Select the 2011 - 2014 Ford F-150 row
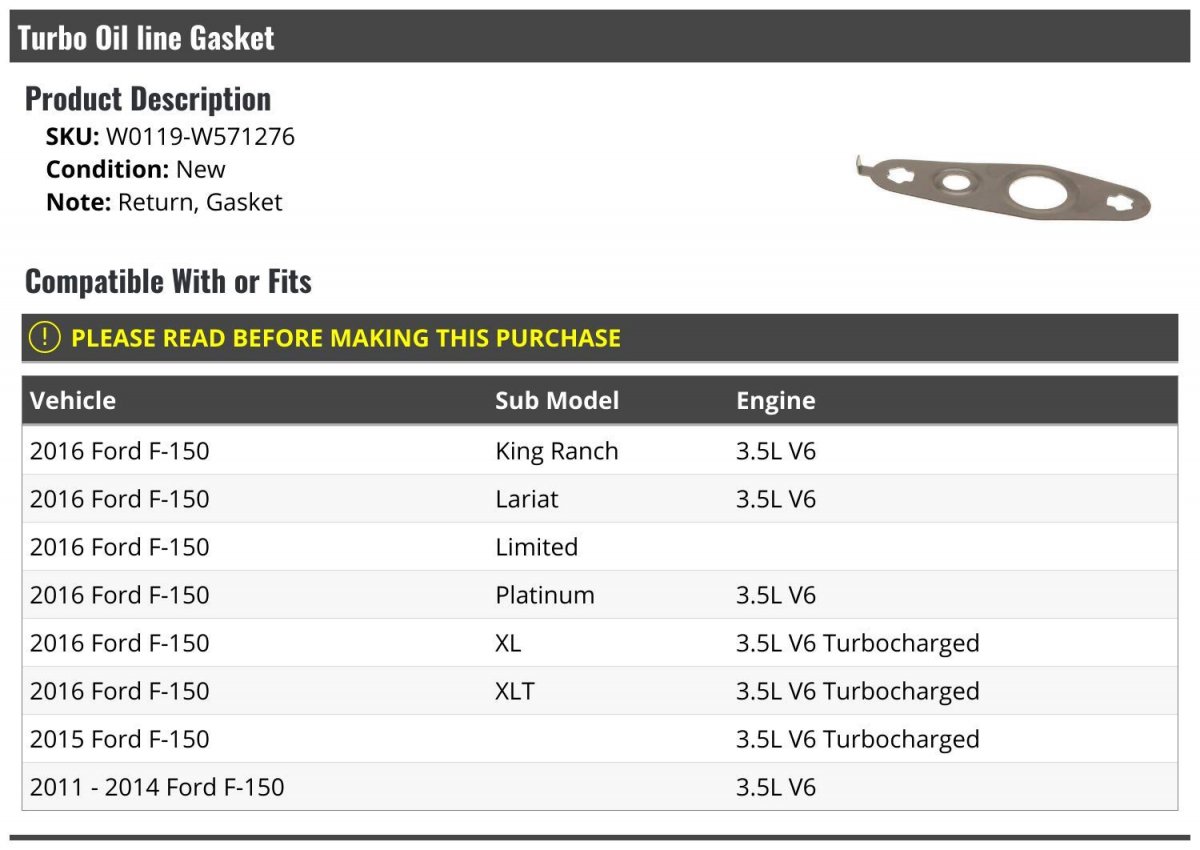This screenshot has height=850, width=1200. point(600,787)
